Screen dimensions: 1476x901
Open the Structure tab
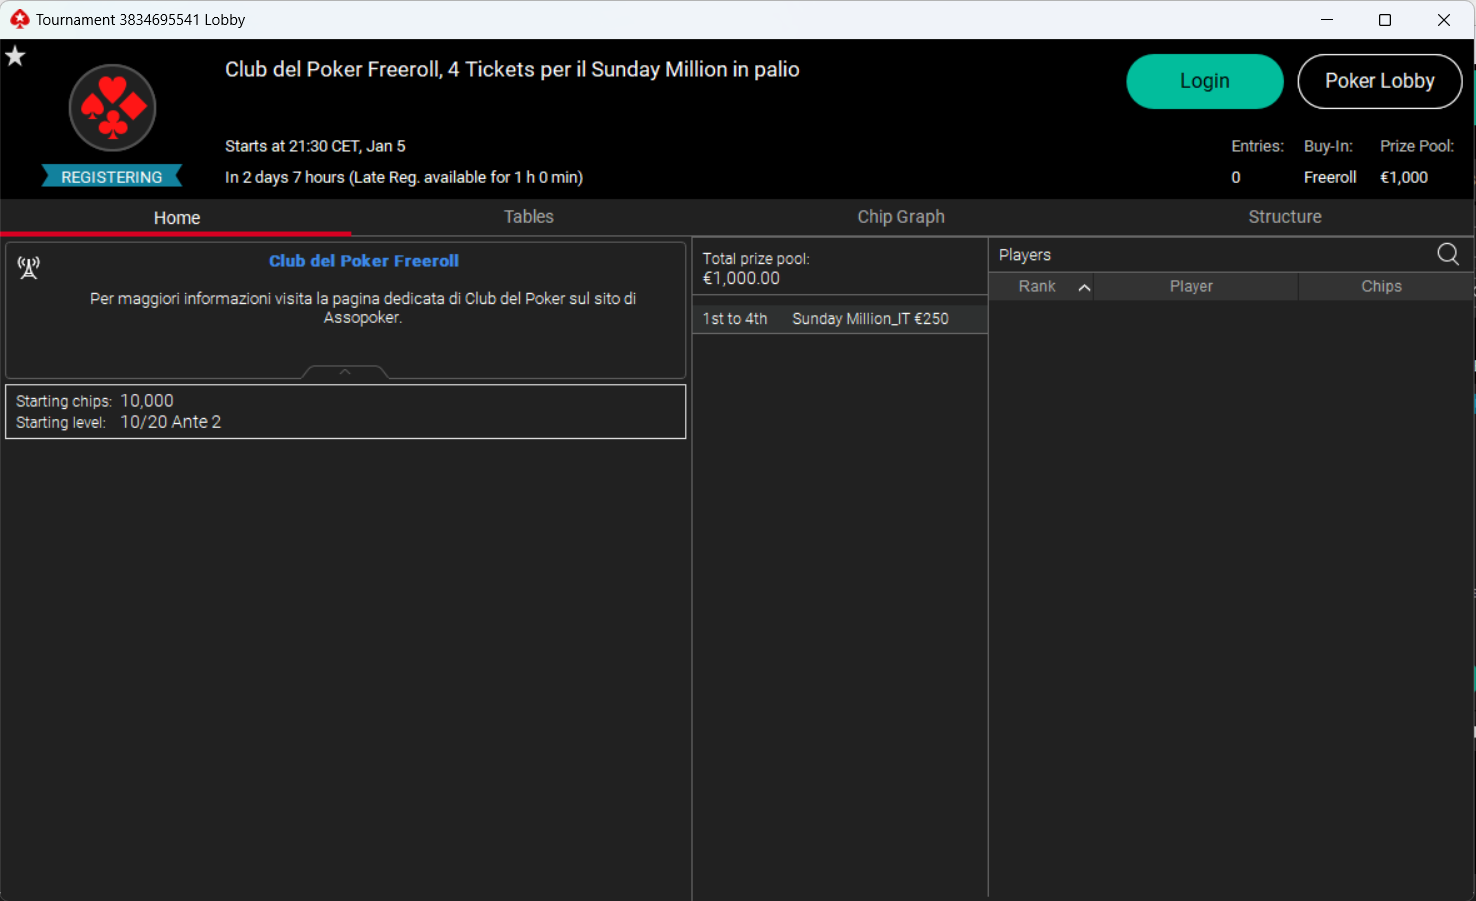[1284, 217]
